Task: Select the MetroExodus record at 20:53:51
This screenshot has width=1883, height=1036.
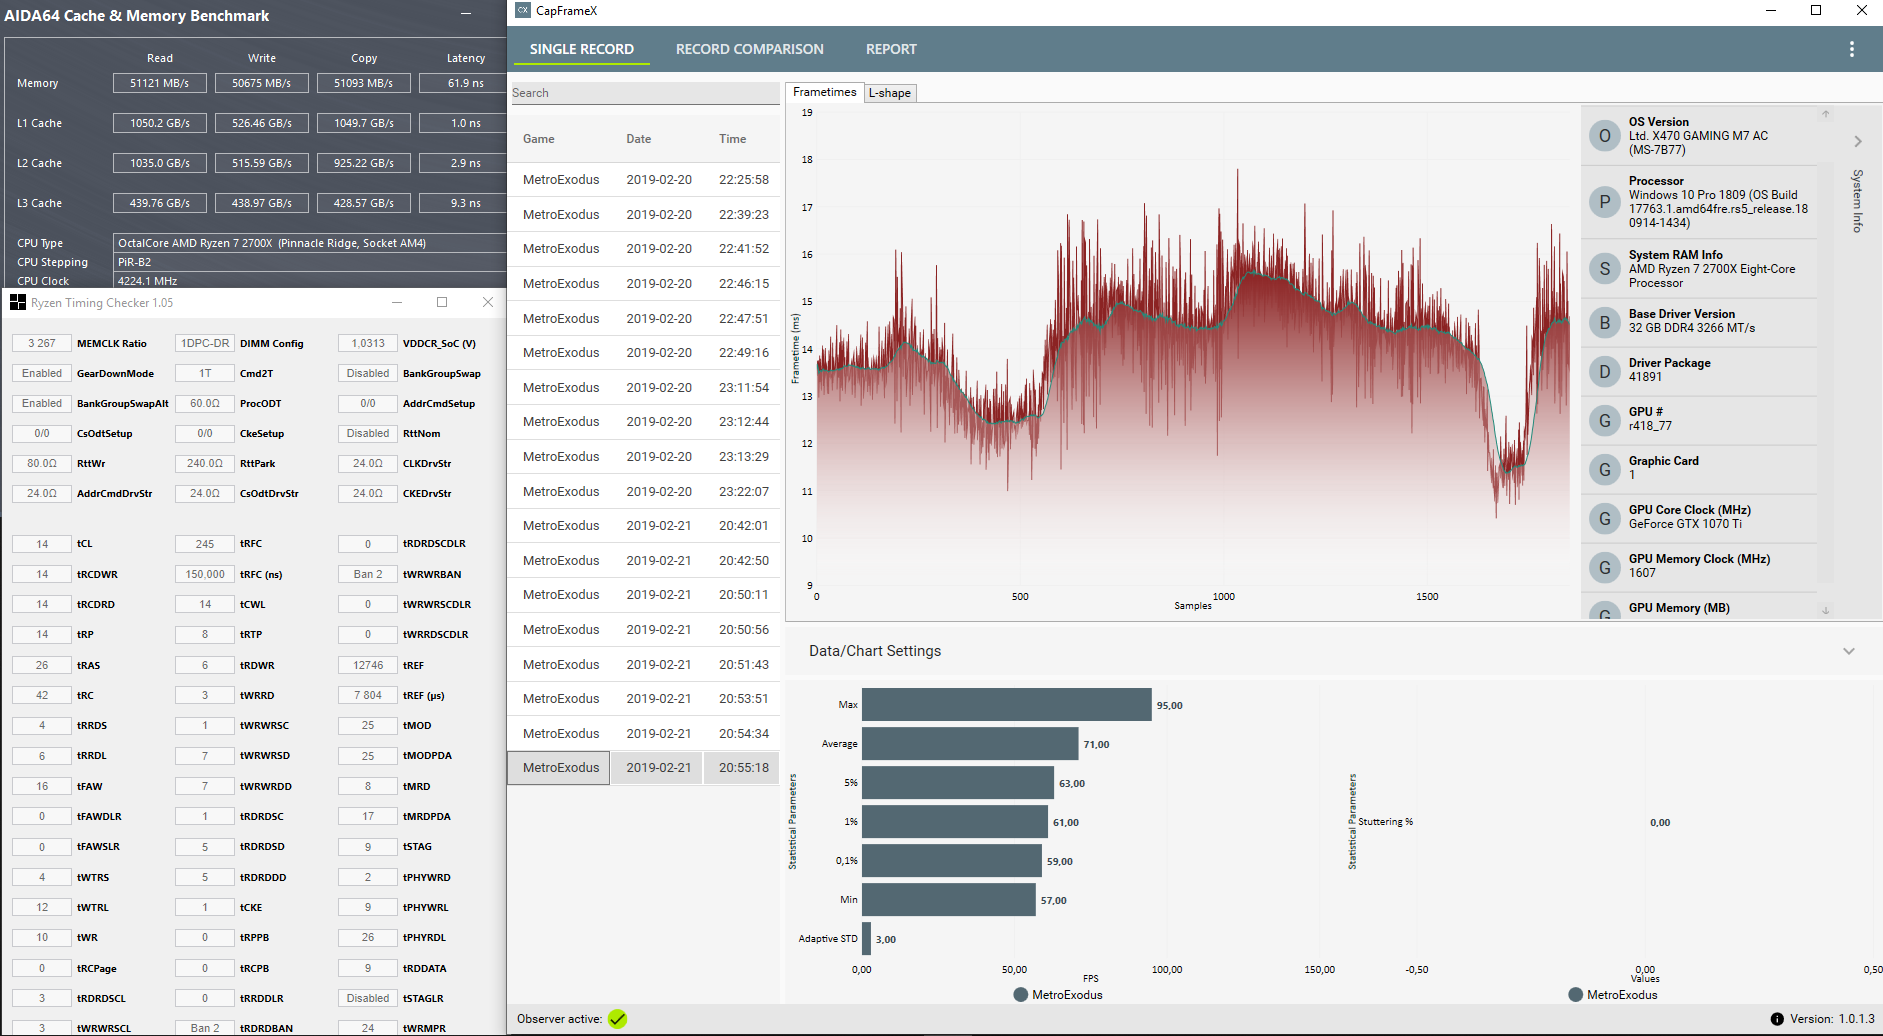Action: [x=645, y=699]
